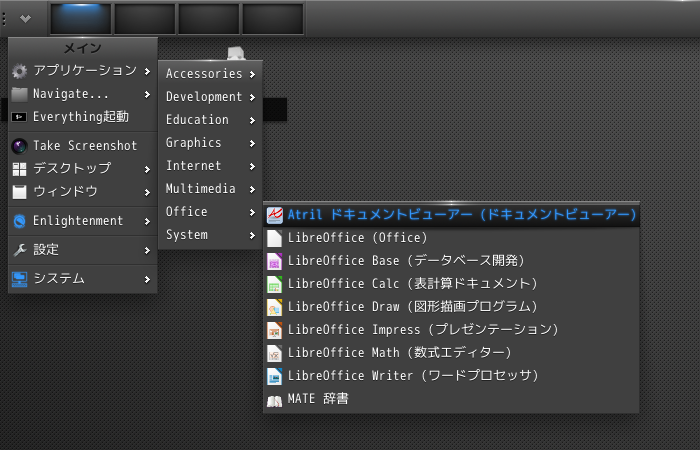The image size is (700, 450).
Task: Expand the Accessories submenu arrow
Action: click(x=252, y=74)
